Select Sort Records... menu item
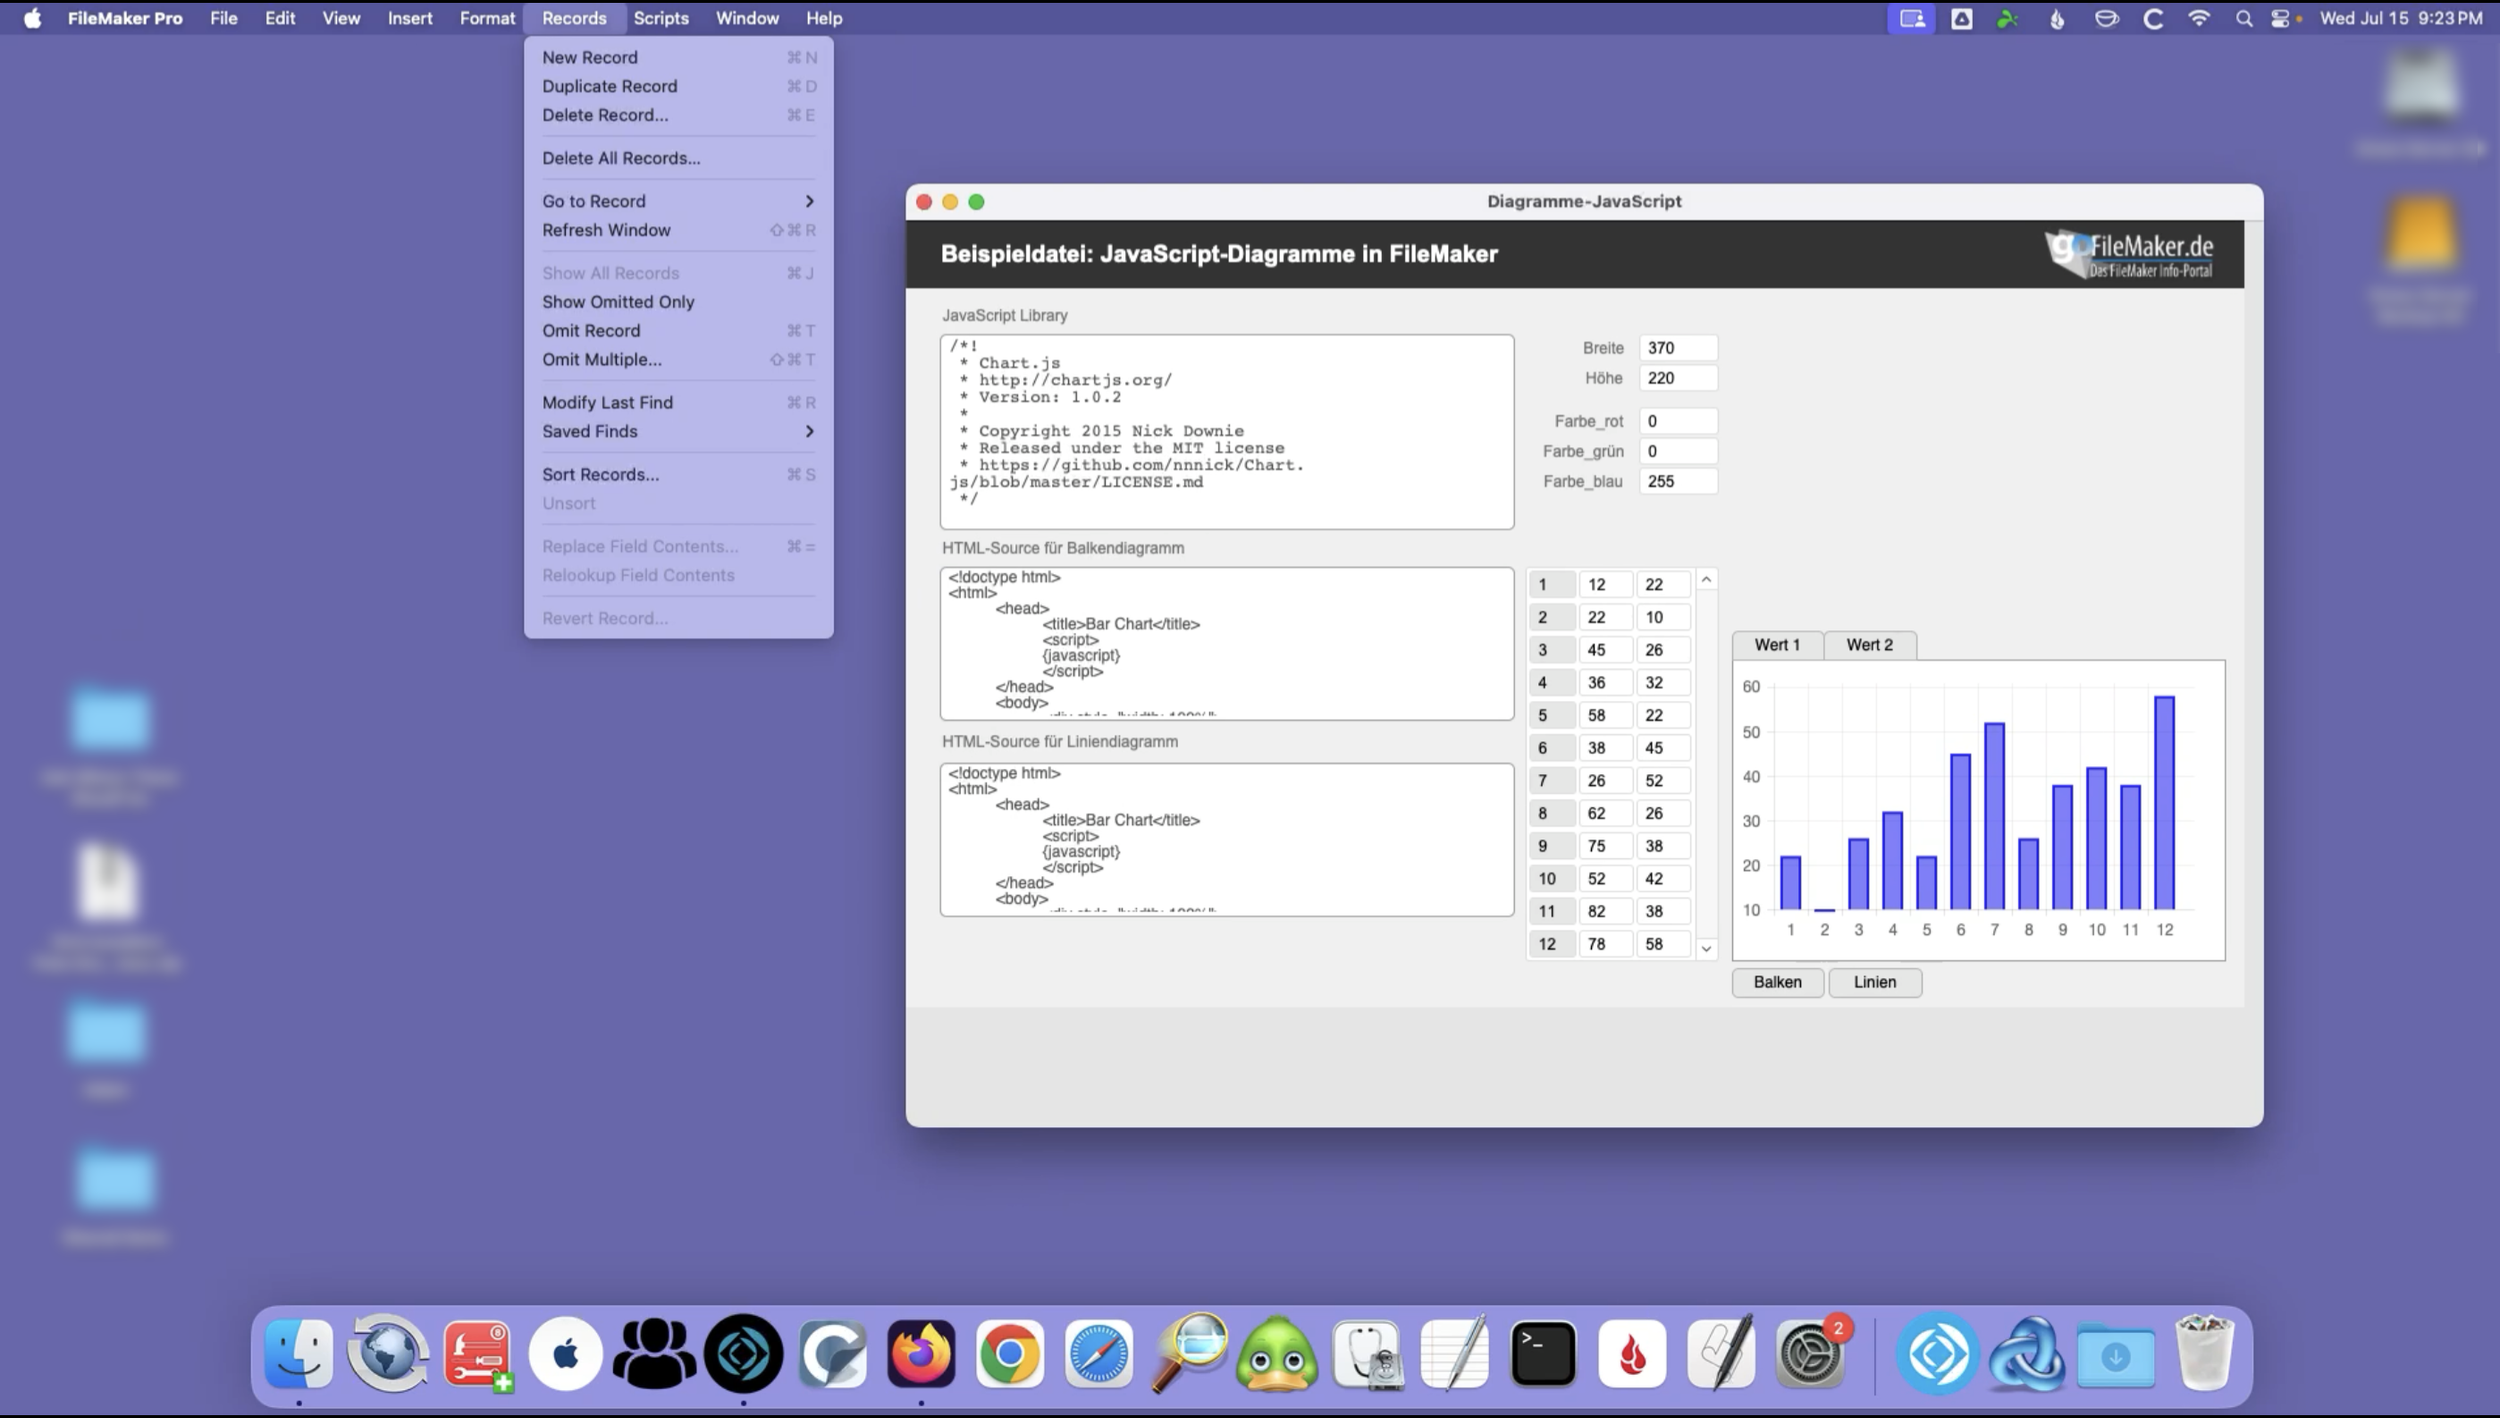2500x1418 pixels. click(x=678, y=475)
